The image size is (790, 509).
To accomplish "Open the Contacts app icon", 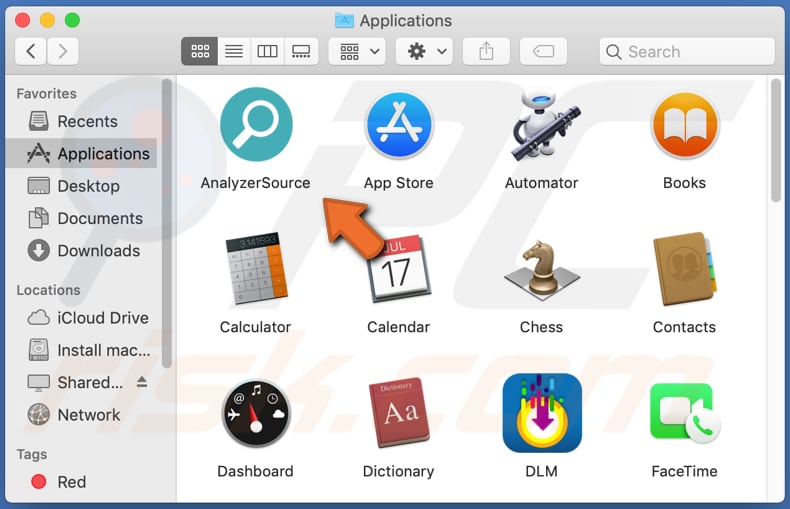I will [x=685, y=269].
